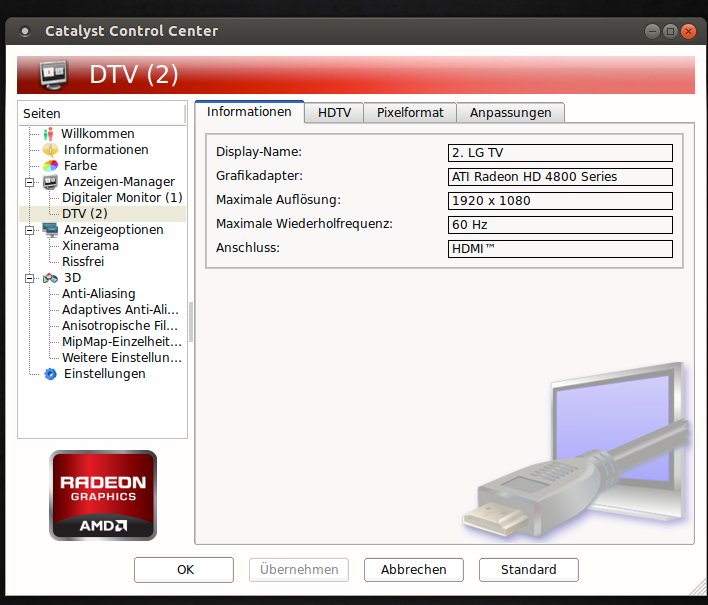Open Adaptives Anti-Ali... page
The height and width of the screenshot is (605, 708).
(x=120, y=310)
